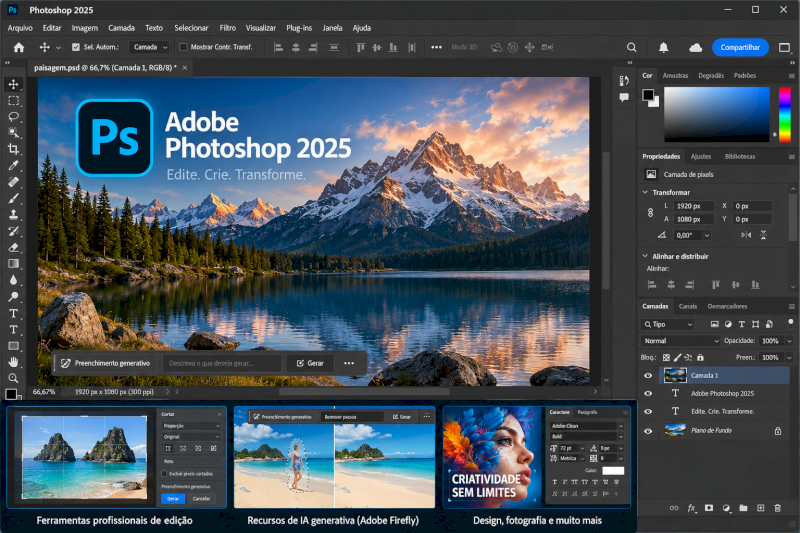This screenshot has width=800, height=533.
Task: Open the Normal blend mode dropdown
Action: click(680, 341)
